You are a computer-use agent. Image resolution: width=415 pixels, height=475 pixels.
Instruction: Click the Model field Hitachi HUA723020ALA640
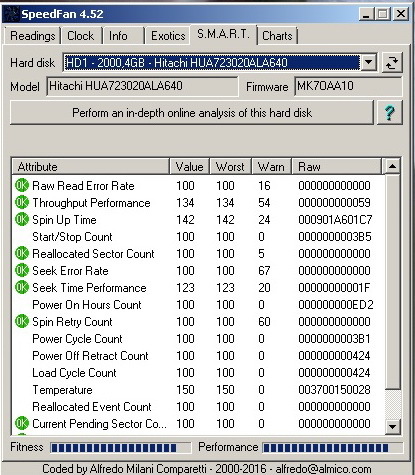[142, 86]
